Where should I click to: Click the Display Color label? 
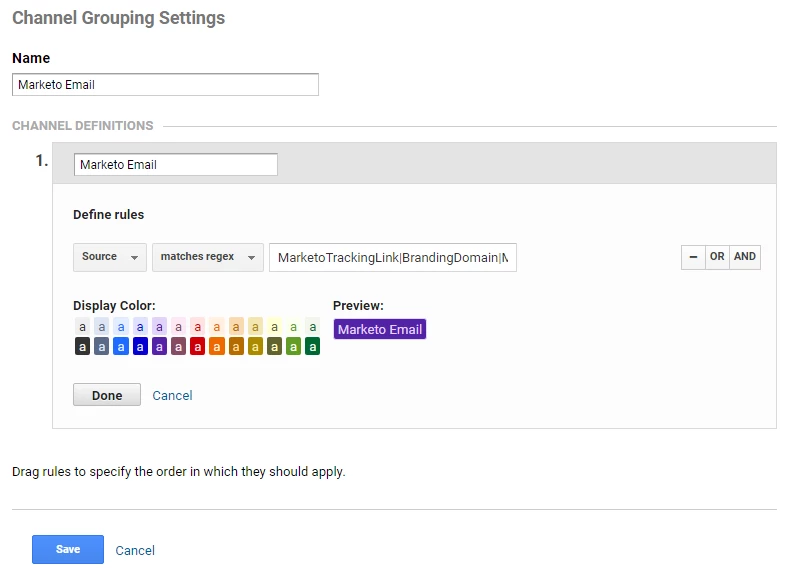114,305
